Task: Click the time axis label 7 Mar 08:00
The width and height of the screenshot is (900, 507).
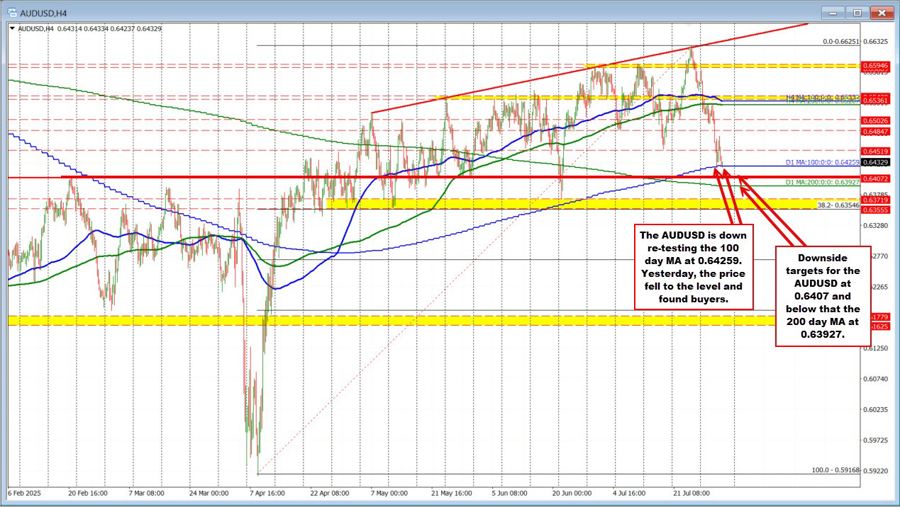Action: pyautogui.click(x=146, y=493)
